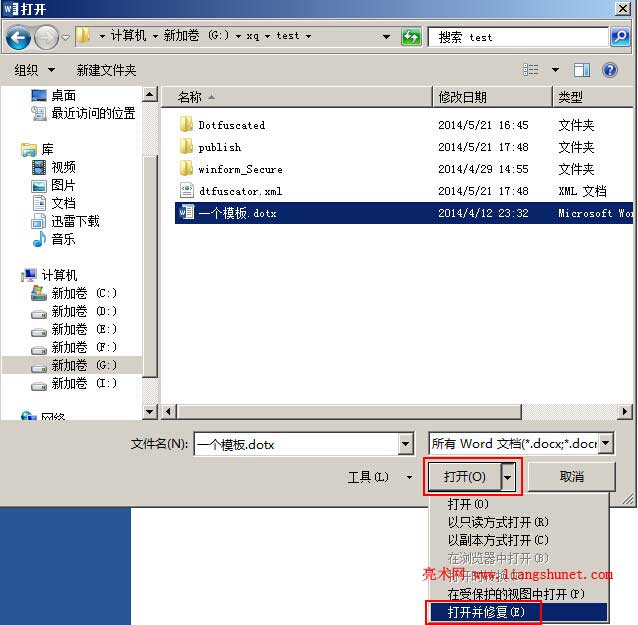Open the 工具(L) dropdown
Screen dimensions: 638x625
tap(380, 477)
